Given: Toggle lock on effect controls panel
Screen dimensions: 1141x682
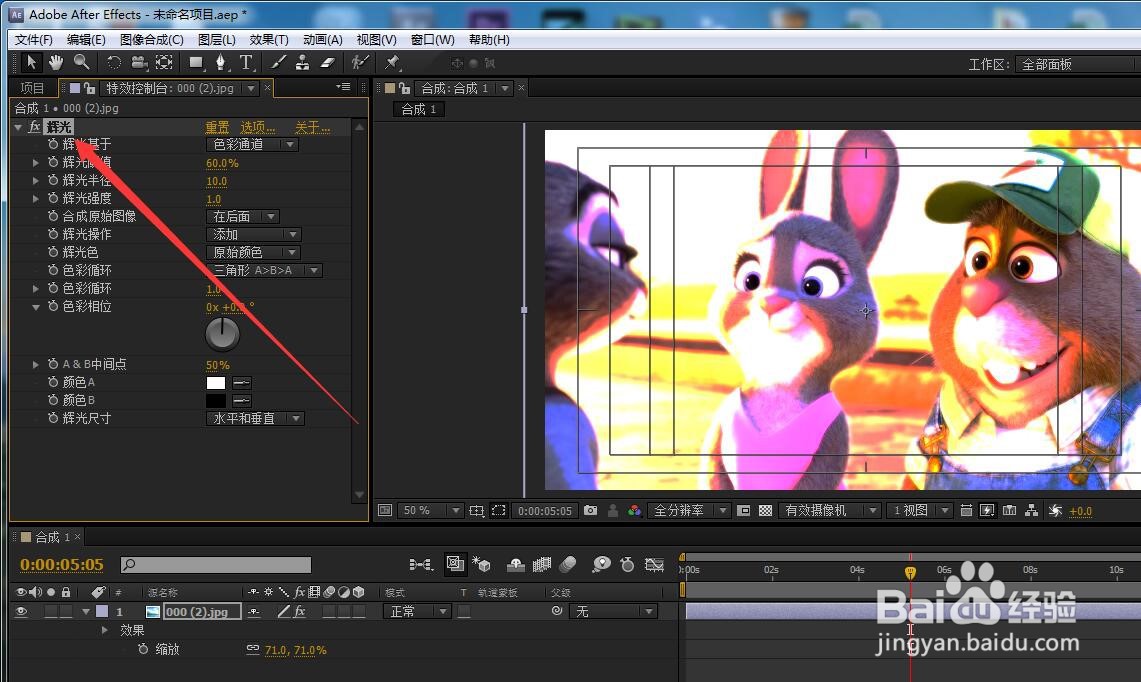Looking at the screenshot, I should point(90,88).
